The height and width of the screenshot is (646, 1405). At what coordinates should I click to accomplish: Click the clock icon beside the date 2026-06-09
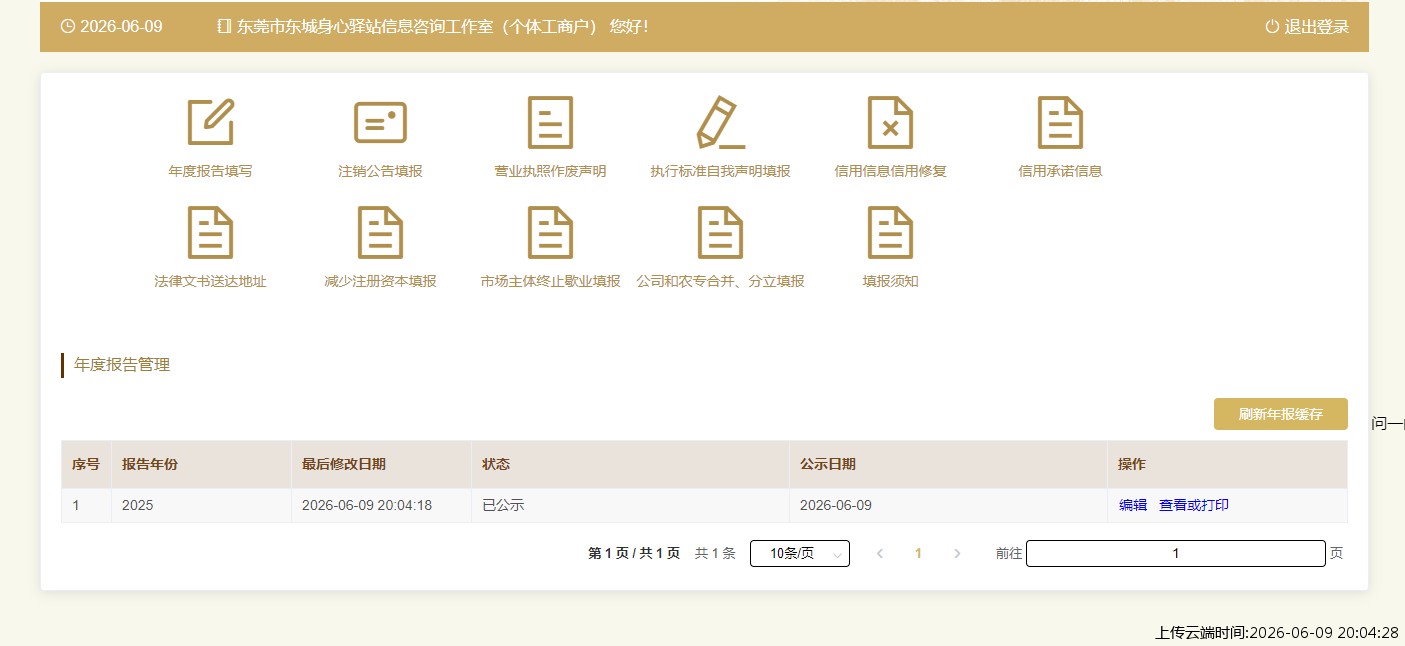(x=68, y=27)
